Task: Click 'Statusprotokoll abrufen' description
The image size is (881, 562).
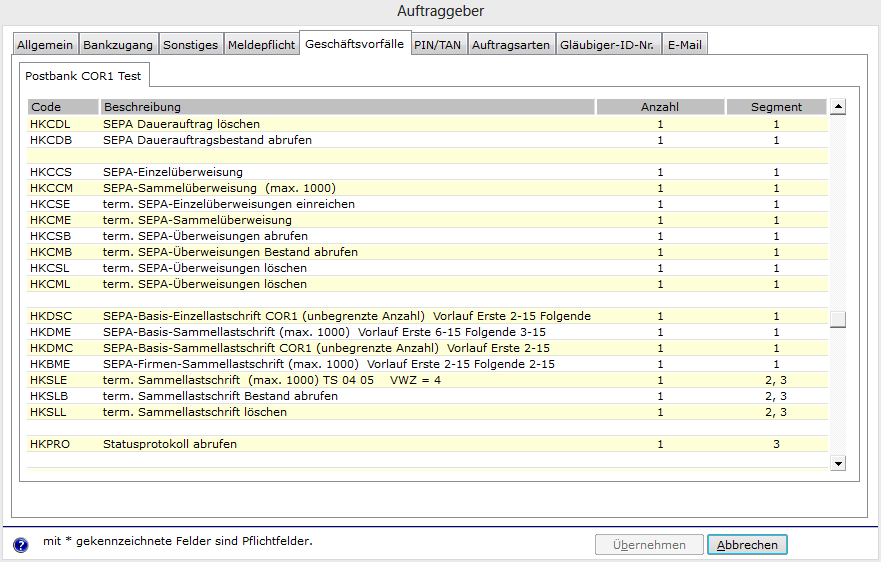Action: [170, 444]
